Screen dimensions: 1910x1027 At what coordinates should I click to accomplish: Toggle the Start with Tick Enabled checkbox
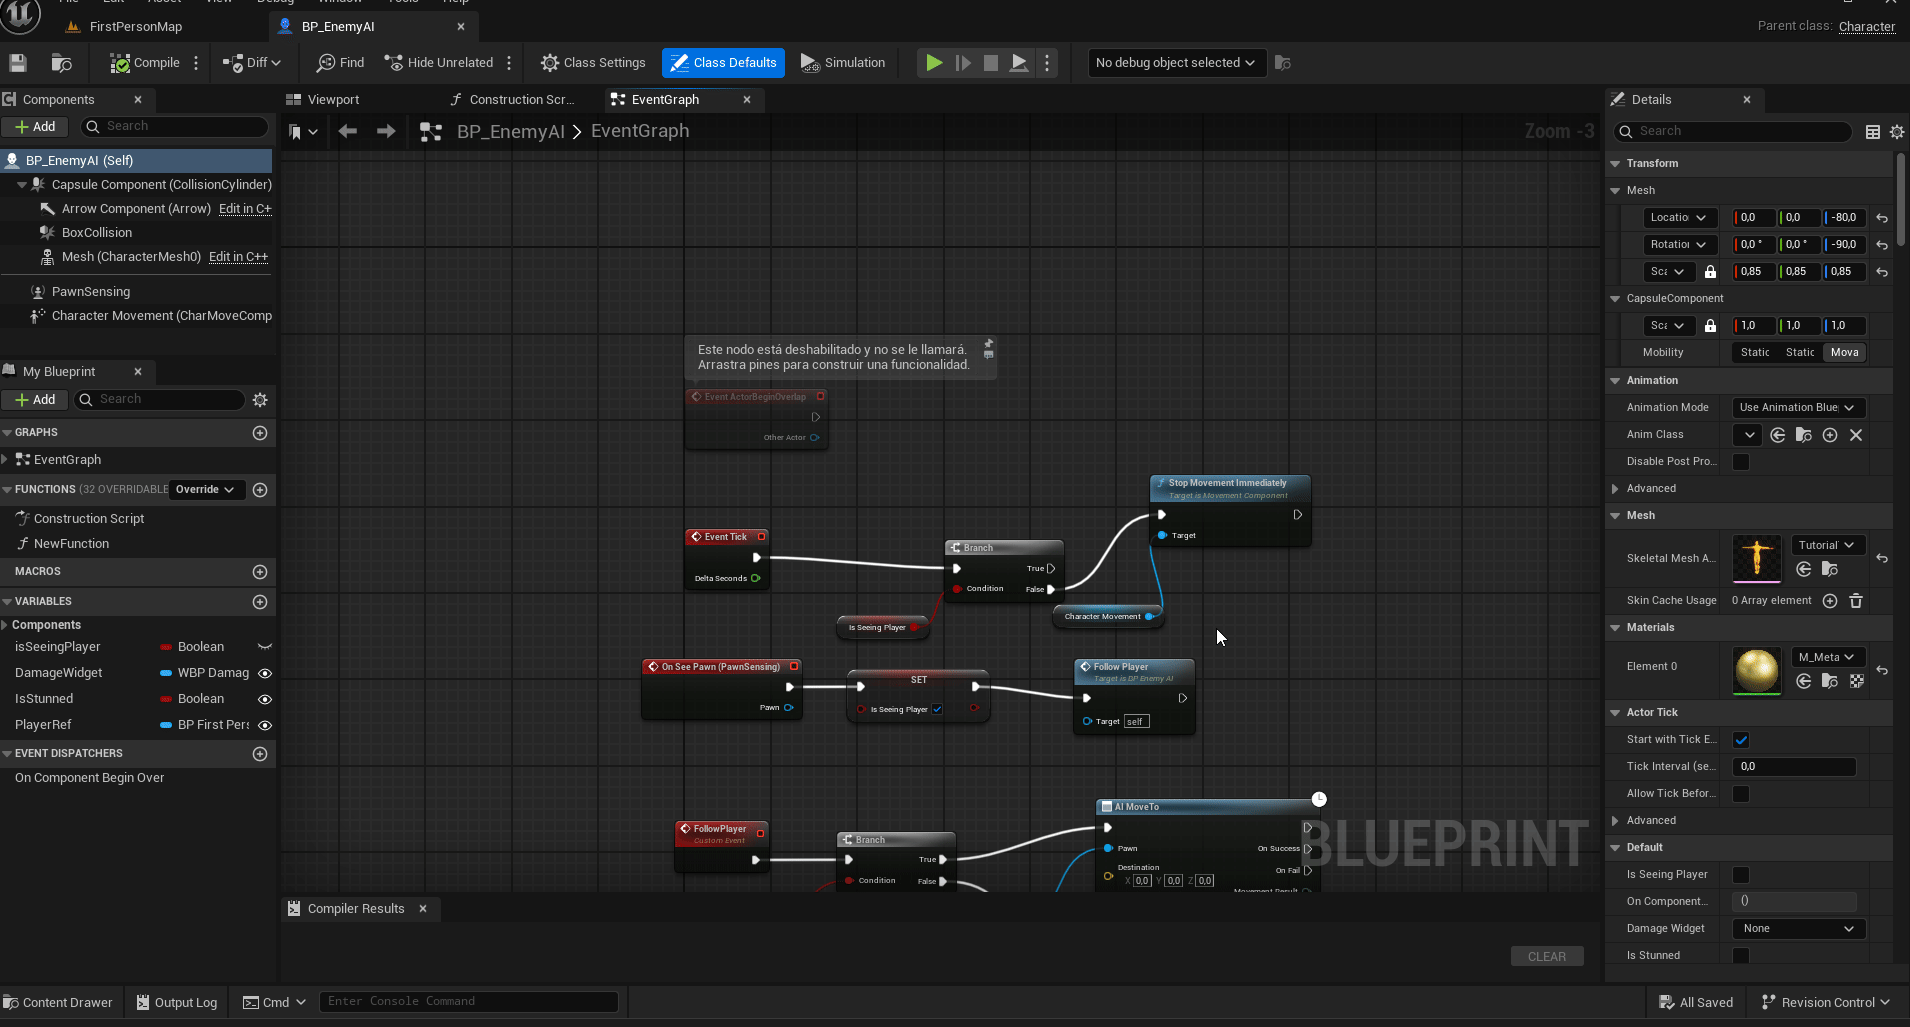1741,740
